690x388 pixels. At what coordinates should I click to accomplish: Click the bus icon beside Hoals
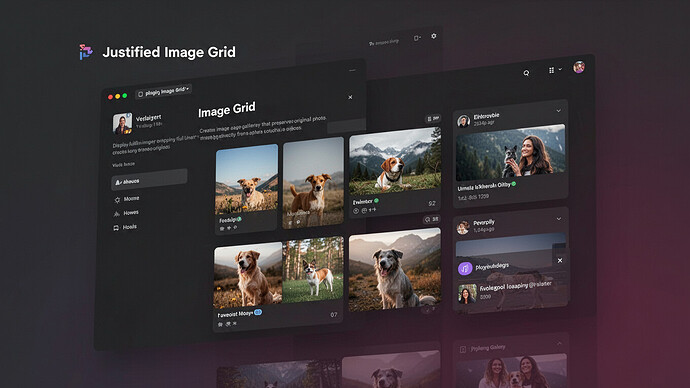click(116, 228)
